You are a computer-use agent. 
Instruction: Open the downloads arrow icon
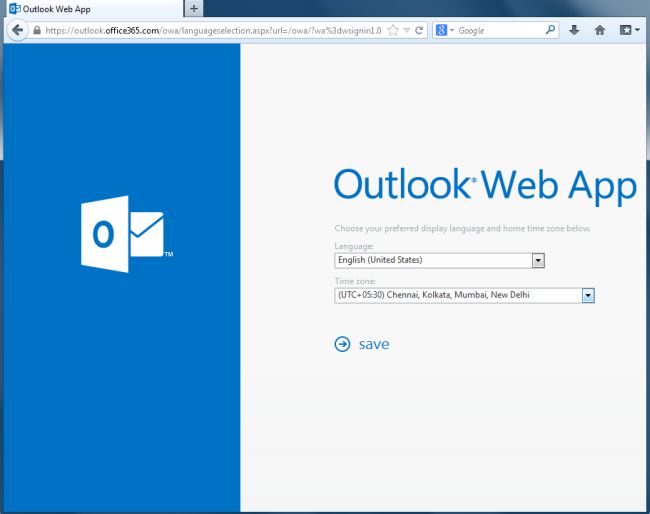[x=574, y=30]
